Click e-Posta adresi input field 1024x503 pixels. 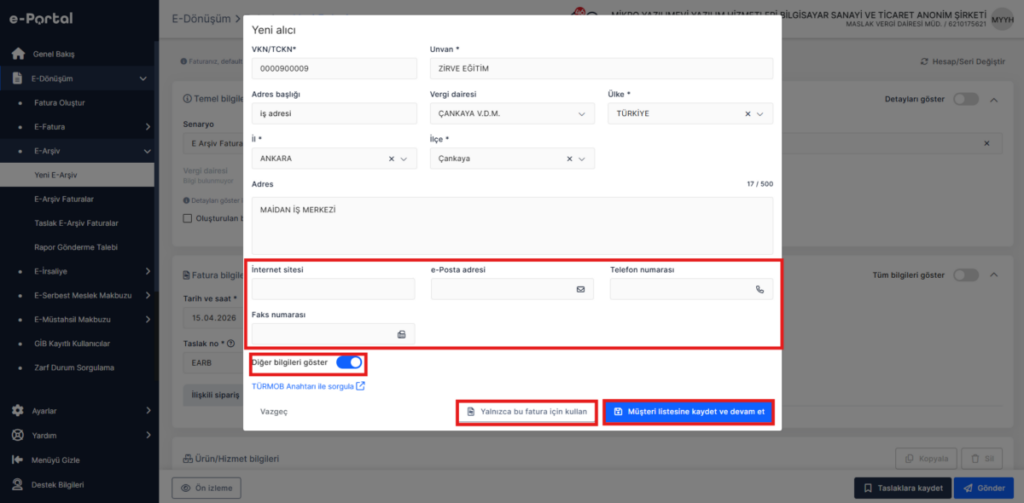pos(512,289)
